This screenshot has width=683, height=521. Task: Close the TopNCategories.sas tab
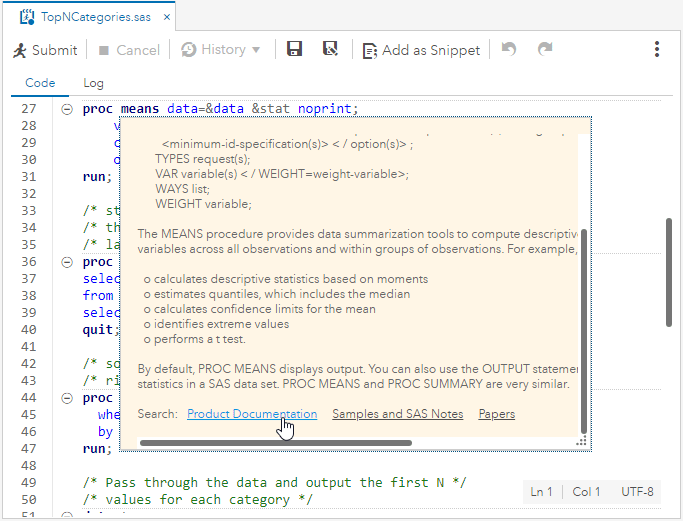[x=166, y=17]
